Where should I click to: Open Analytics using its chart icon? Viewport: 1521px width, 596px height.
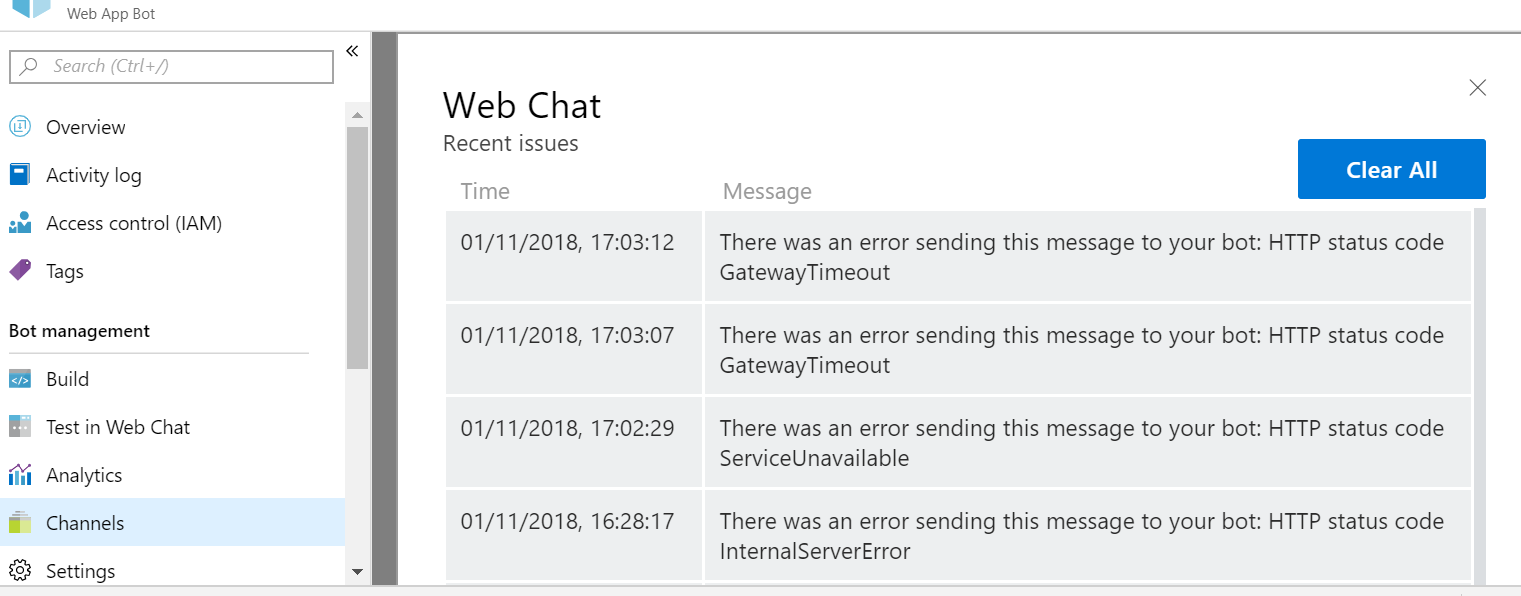point(22,475)
